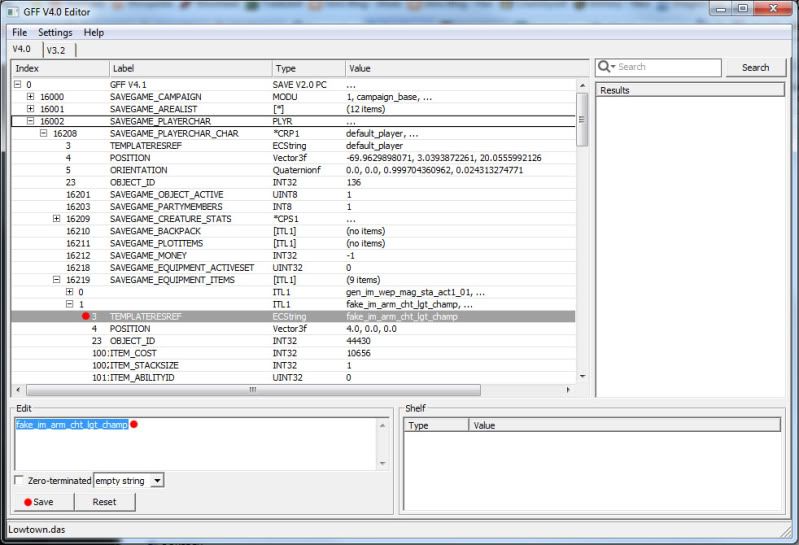Click the (12 items) value cell
The width and height of the screenshot is (799, 545).
click(365, 109)
